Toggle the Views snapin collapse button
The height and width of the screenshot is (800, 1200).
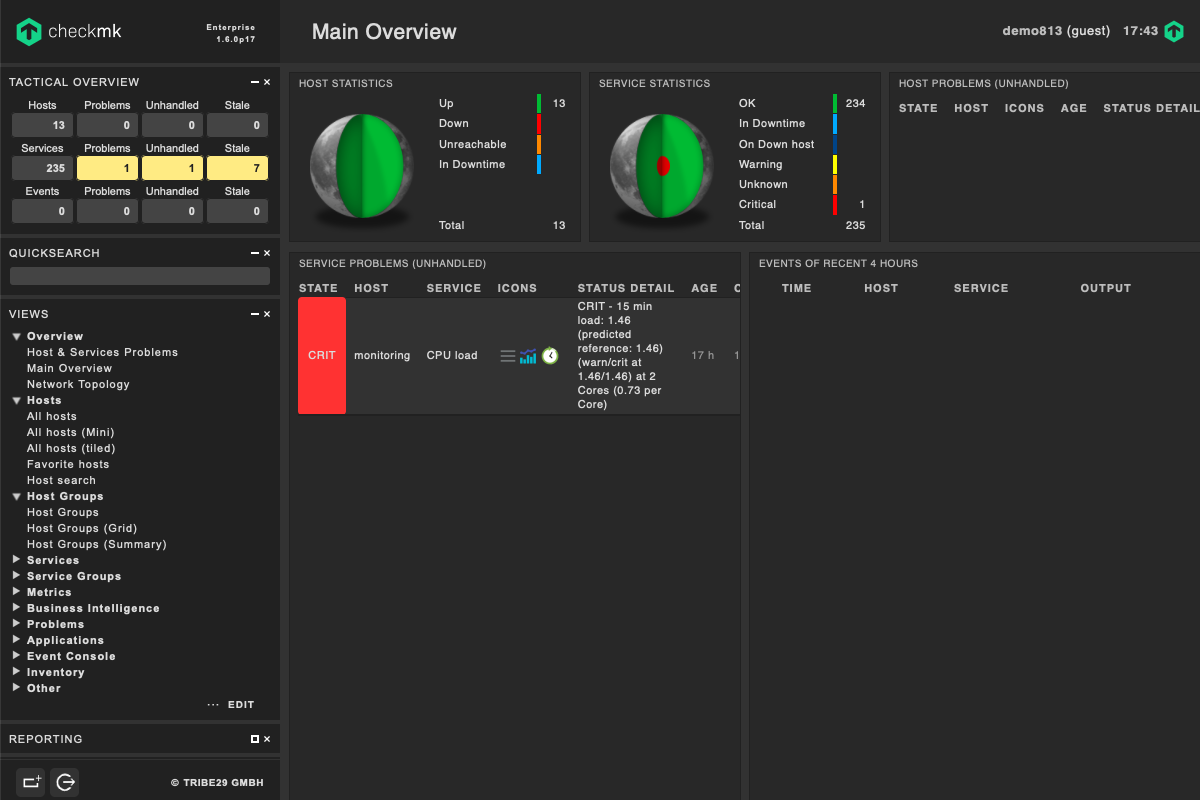click(255, 314)
